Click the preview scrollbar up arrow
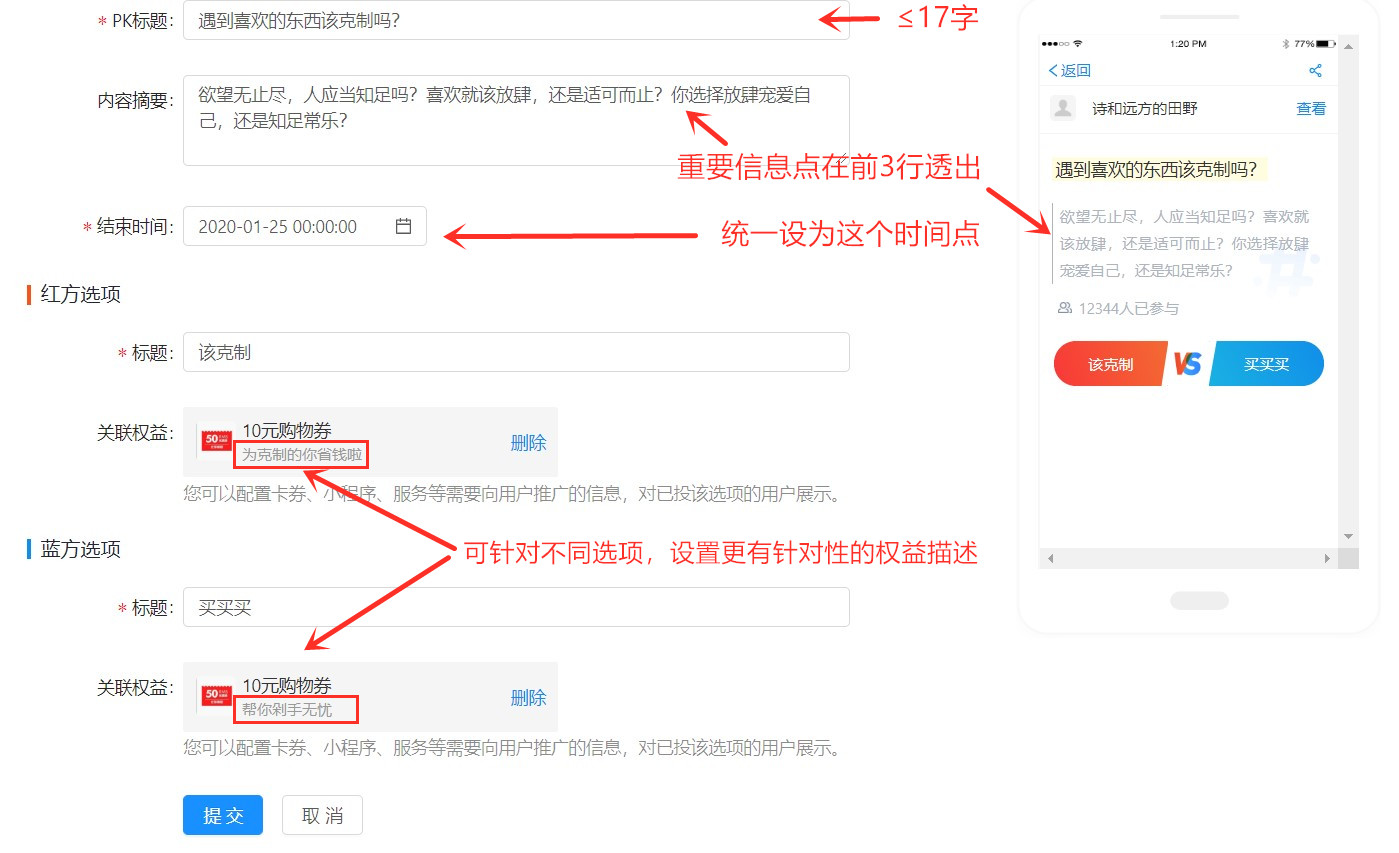The image size is (1399, 853). pyautogui.click(x=1348, y=46)
